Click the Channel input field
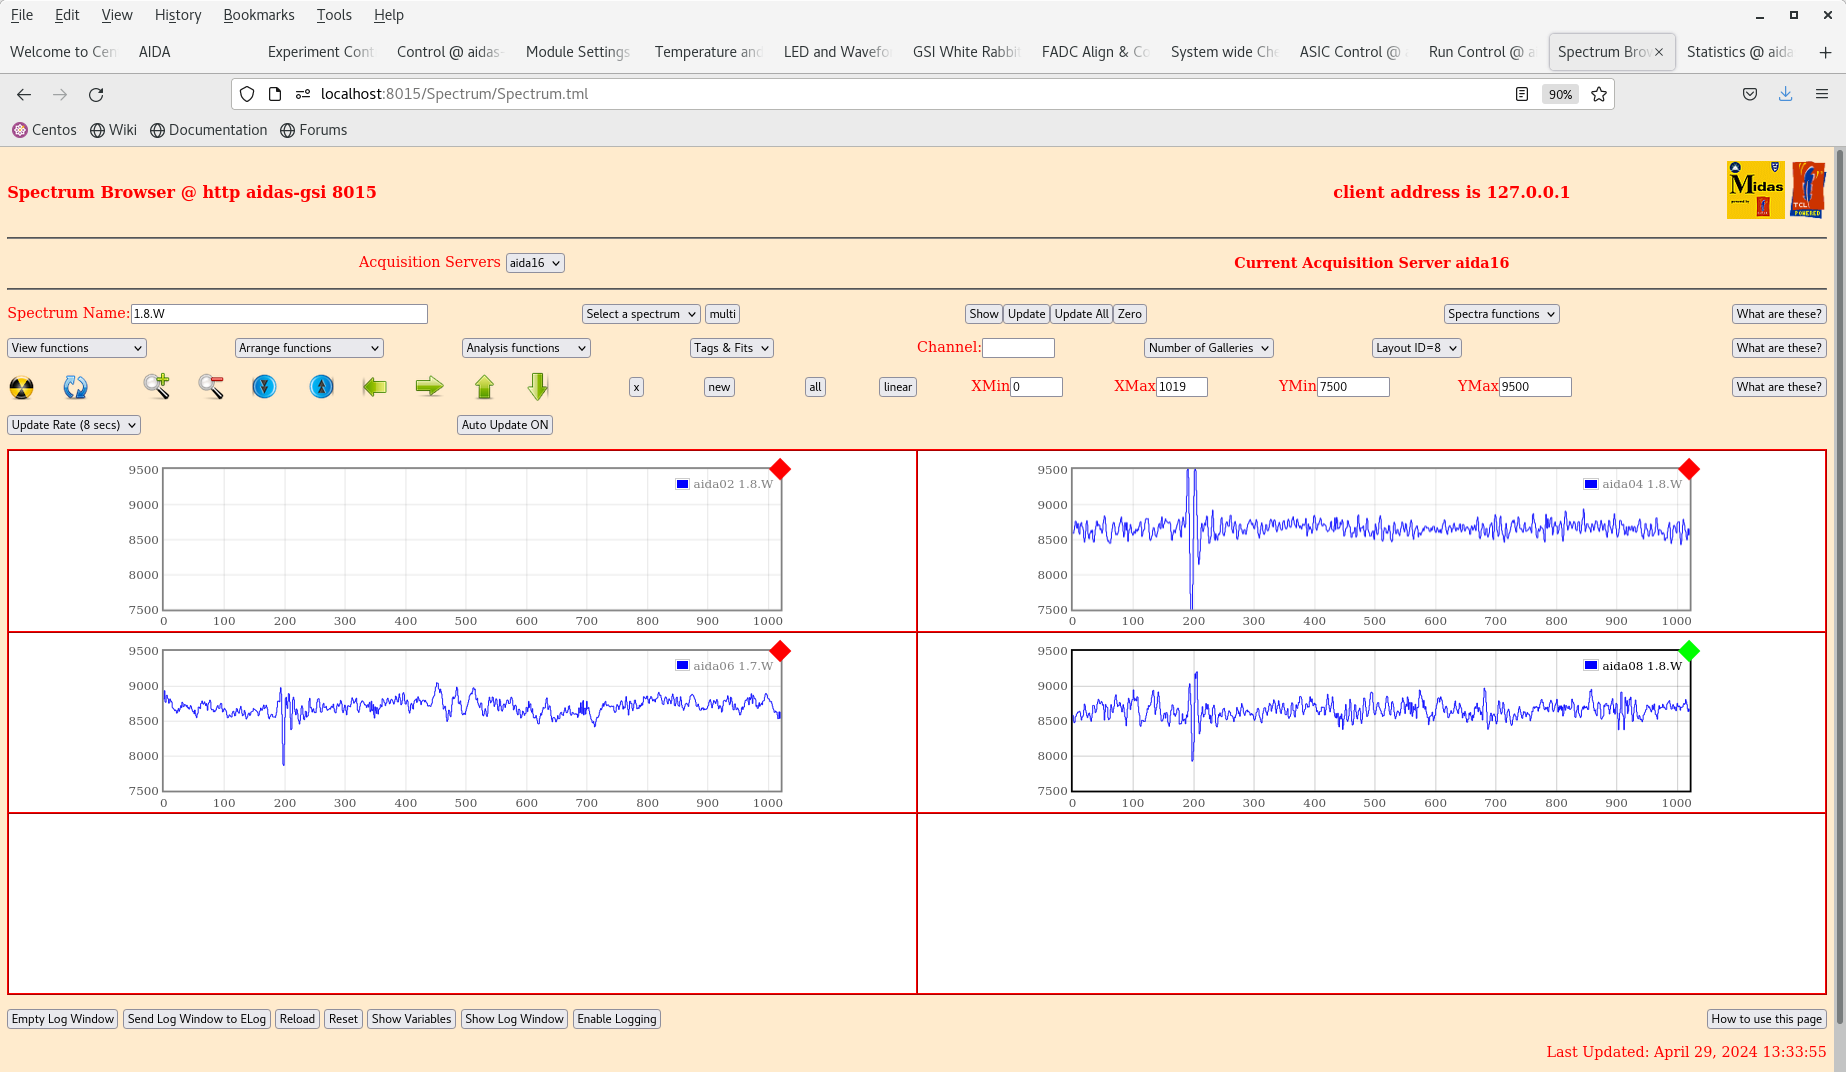This screenshot has width=1846, height=1072. click(1018, 348)
